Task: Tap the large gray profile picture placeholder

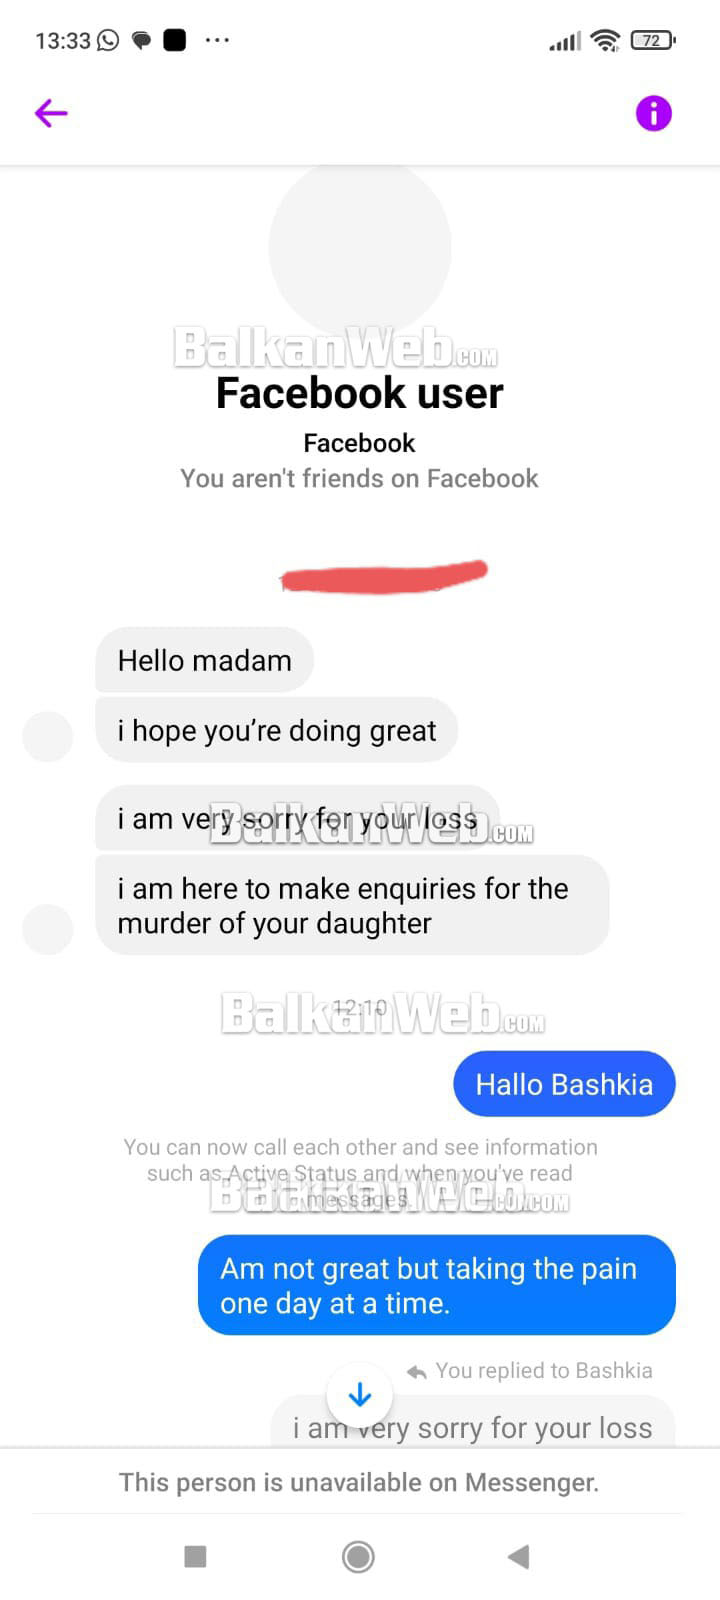Action: tap(360, 247)
